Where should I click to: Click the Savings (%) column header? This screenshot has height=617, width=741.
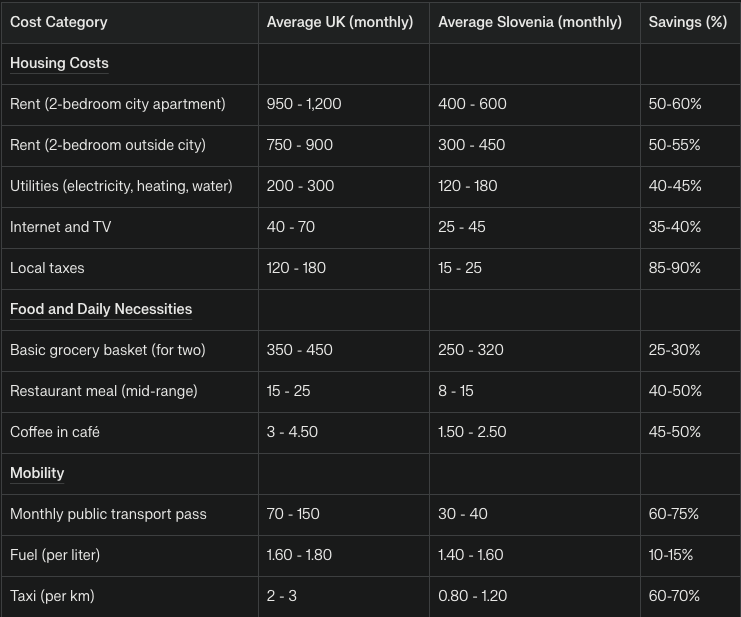tap(687, 22)
